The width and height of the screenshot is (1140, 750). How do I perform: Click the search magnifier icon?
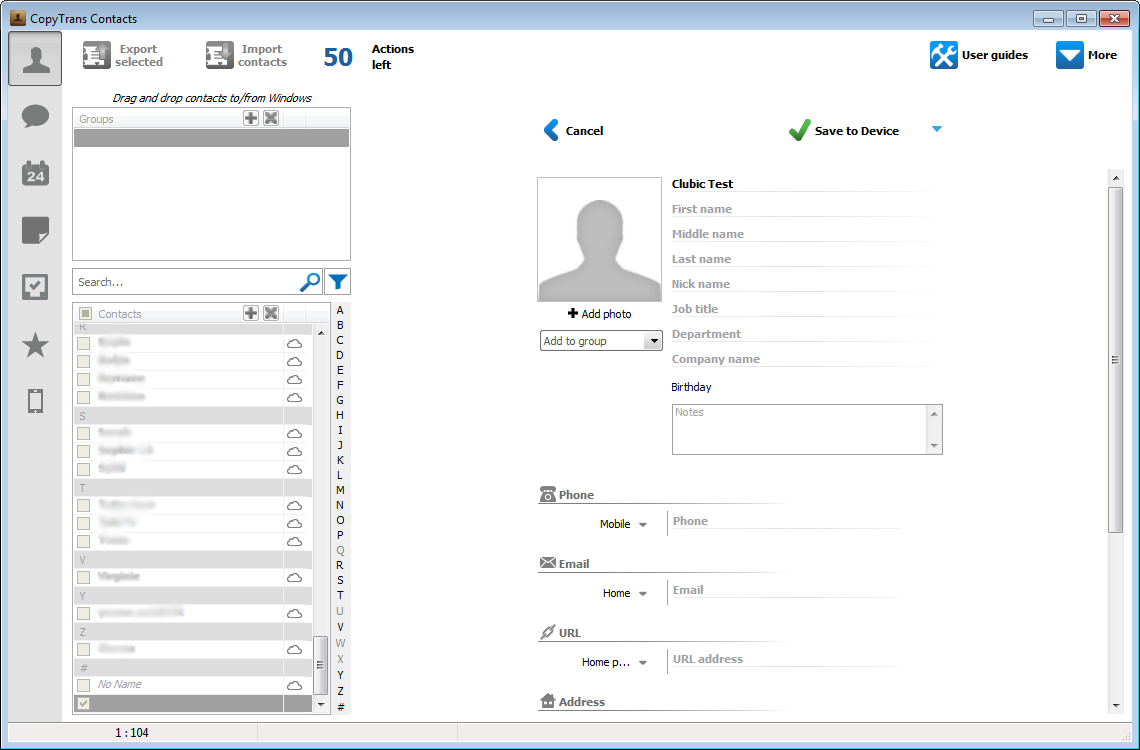coord(310,281)
